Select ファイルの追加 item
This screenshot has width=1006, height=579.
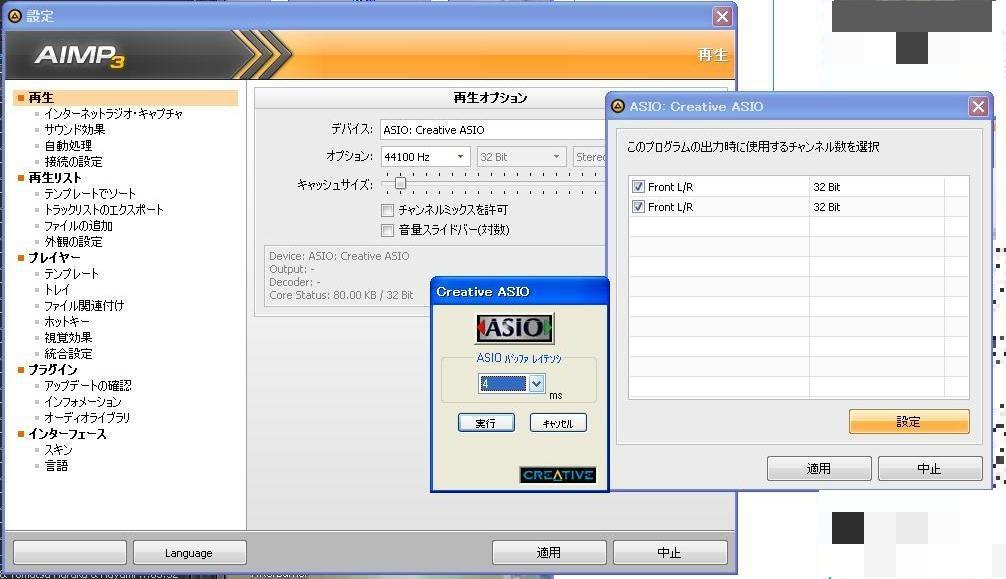pos(78,226)
